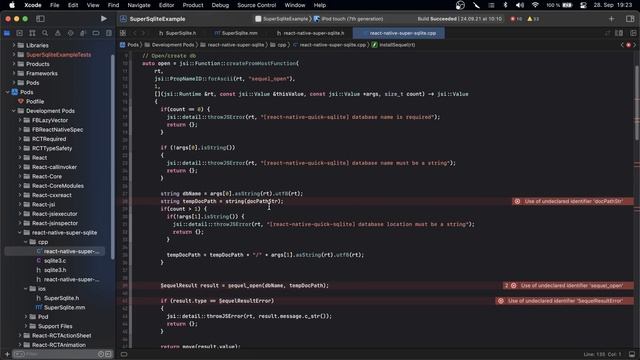This screenshot has height=360, width=640.
Task: Click the red issue marker in jump bar
Action: coord(629,45)
